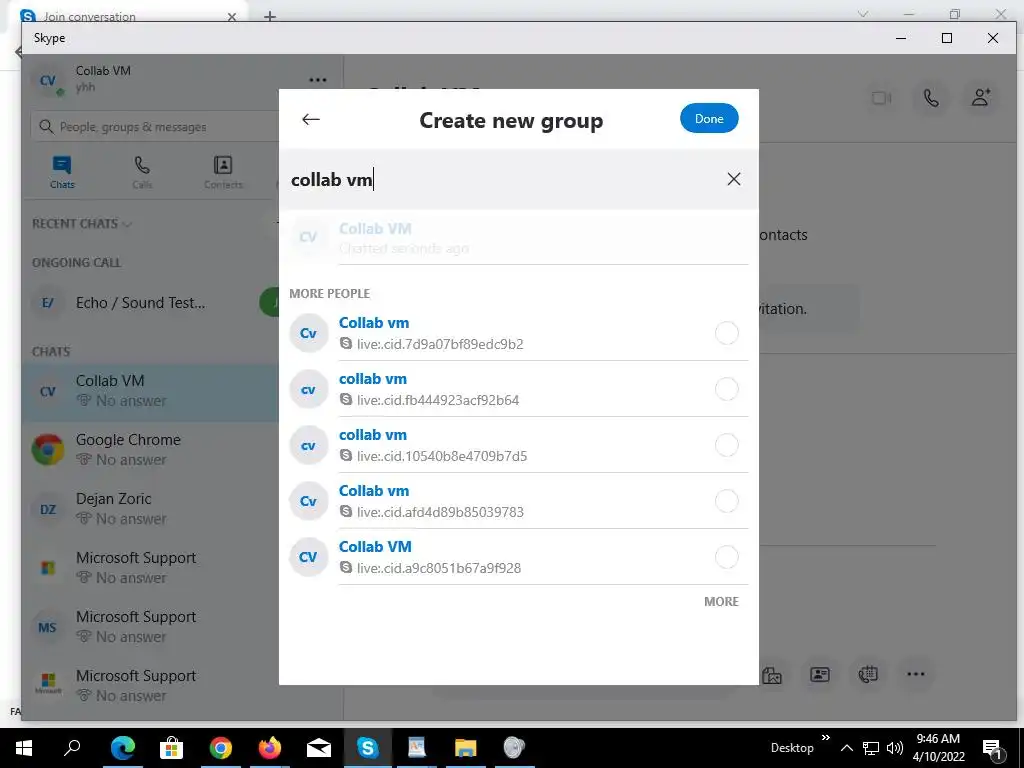Image resolution: width=1024 pixels, height=768 pixels.
Task: Open the Microsoft Support chat with MS avatar
Action: (x=150, y=627)
